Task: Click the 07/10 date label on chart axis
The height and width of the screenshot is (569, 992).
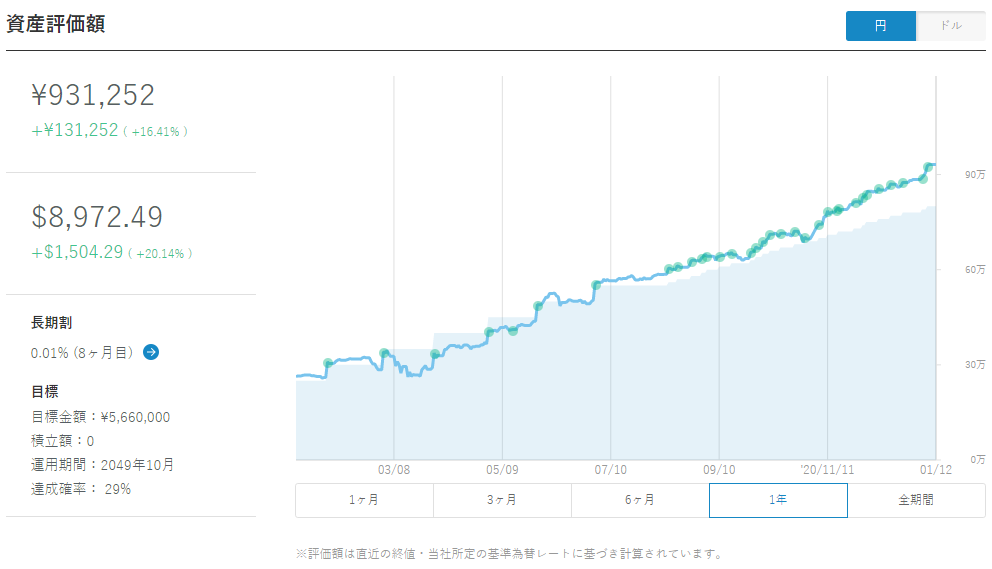Action: coord(611,470)
